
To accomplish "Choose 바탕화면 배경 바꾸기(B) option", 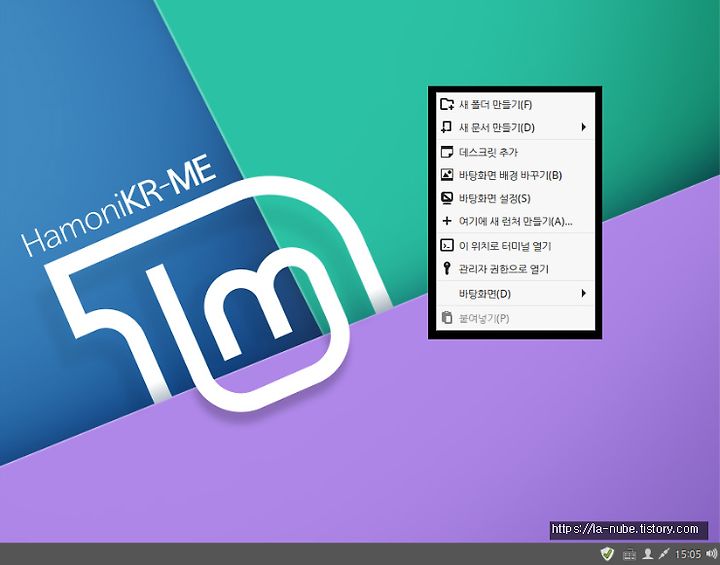I will coord(515,175).
